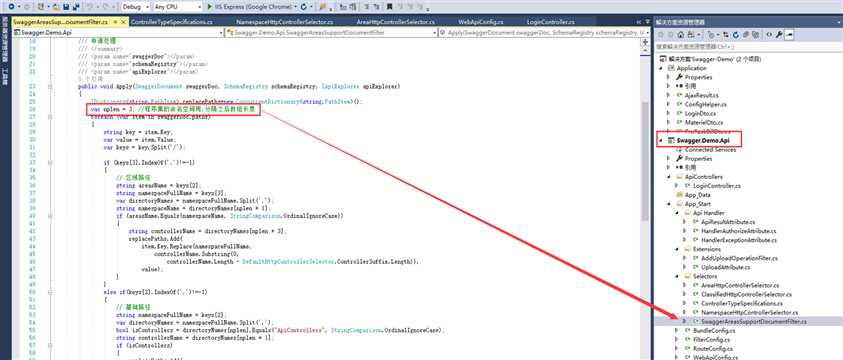Start debugging with IIS Express button
The width and height of the screenshot is (843, 360).
pyautogui.click(x=252, y=7)
